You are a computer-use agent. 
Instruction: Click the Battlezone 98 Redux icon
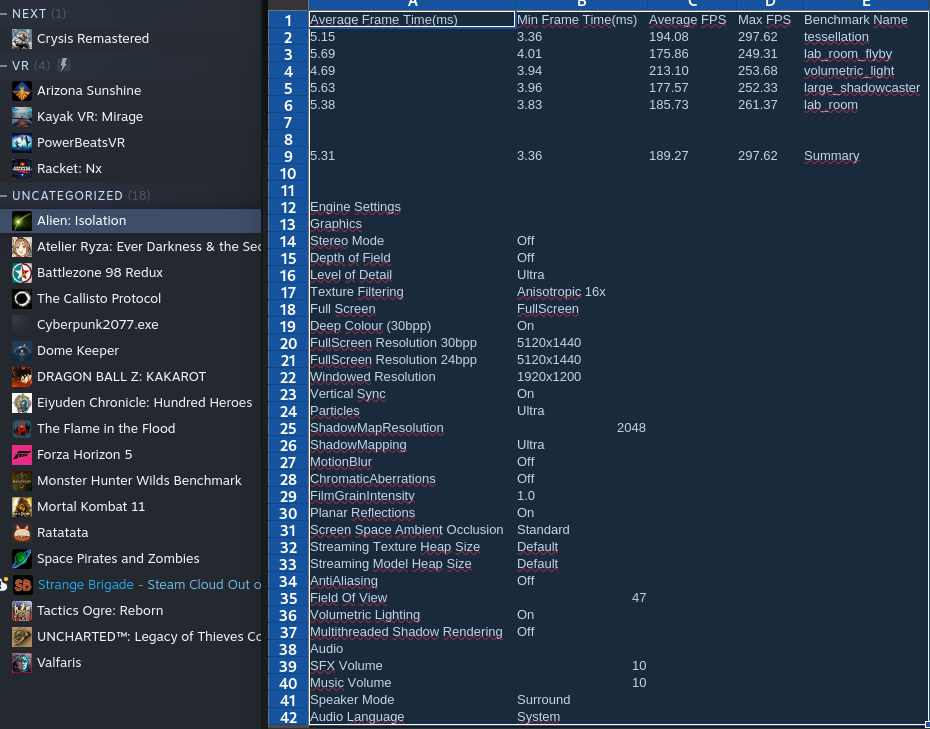tap(22, 273)
